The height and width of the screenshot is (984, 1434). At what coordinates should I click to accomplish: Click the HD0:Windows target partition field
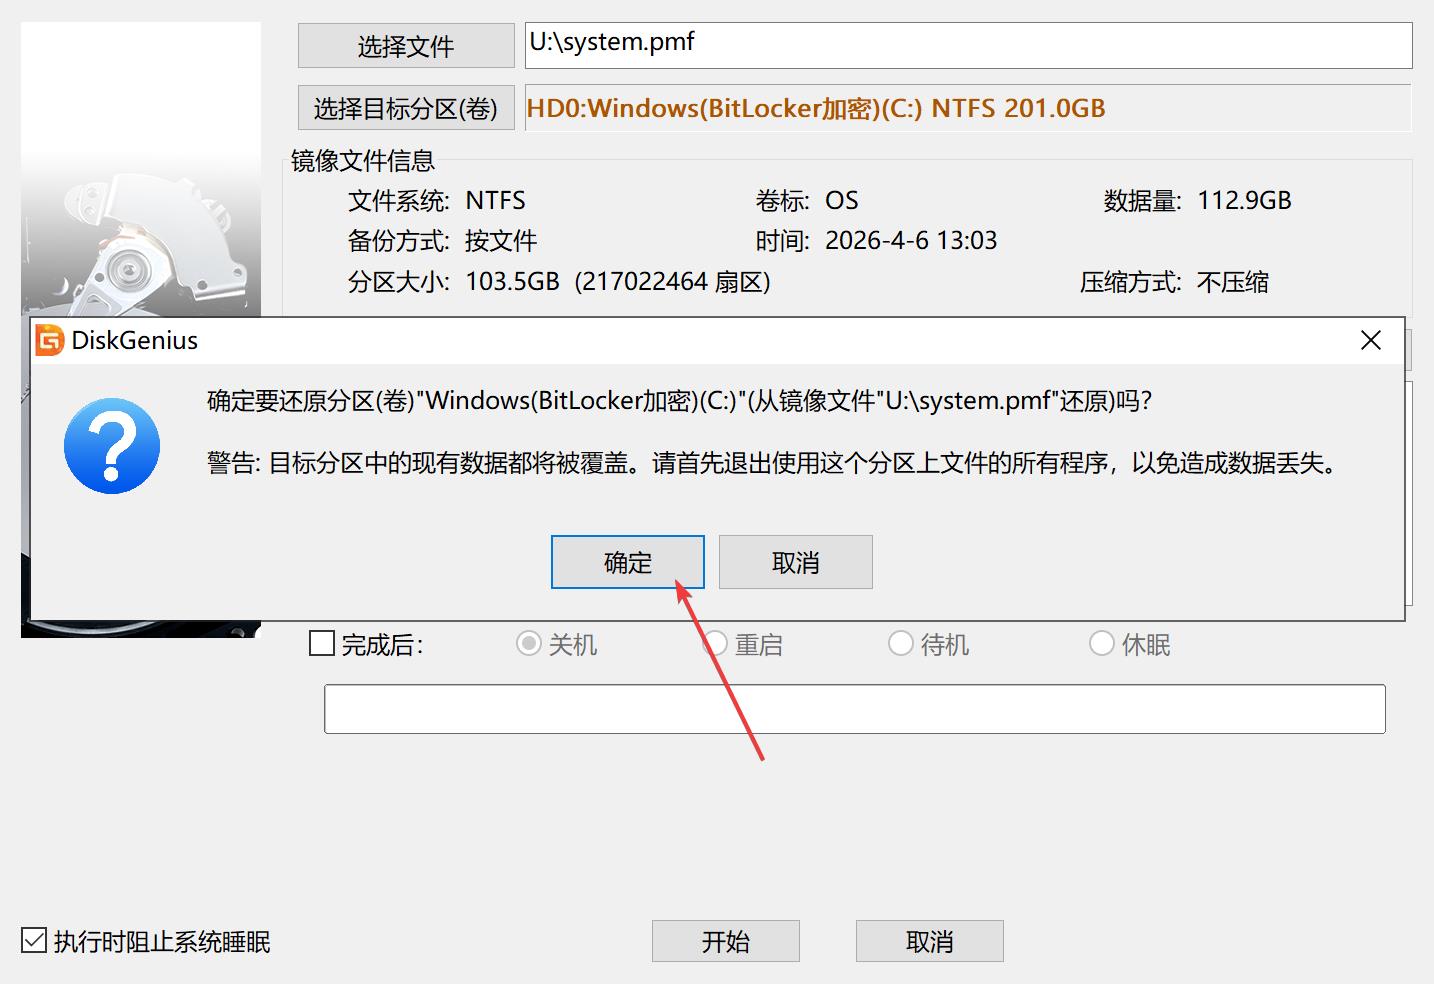point(967,108)
